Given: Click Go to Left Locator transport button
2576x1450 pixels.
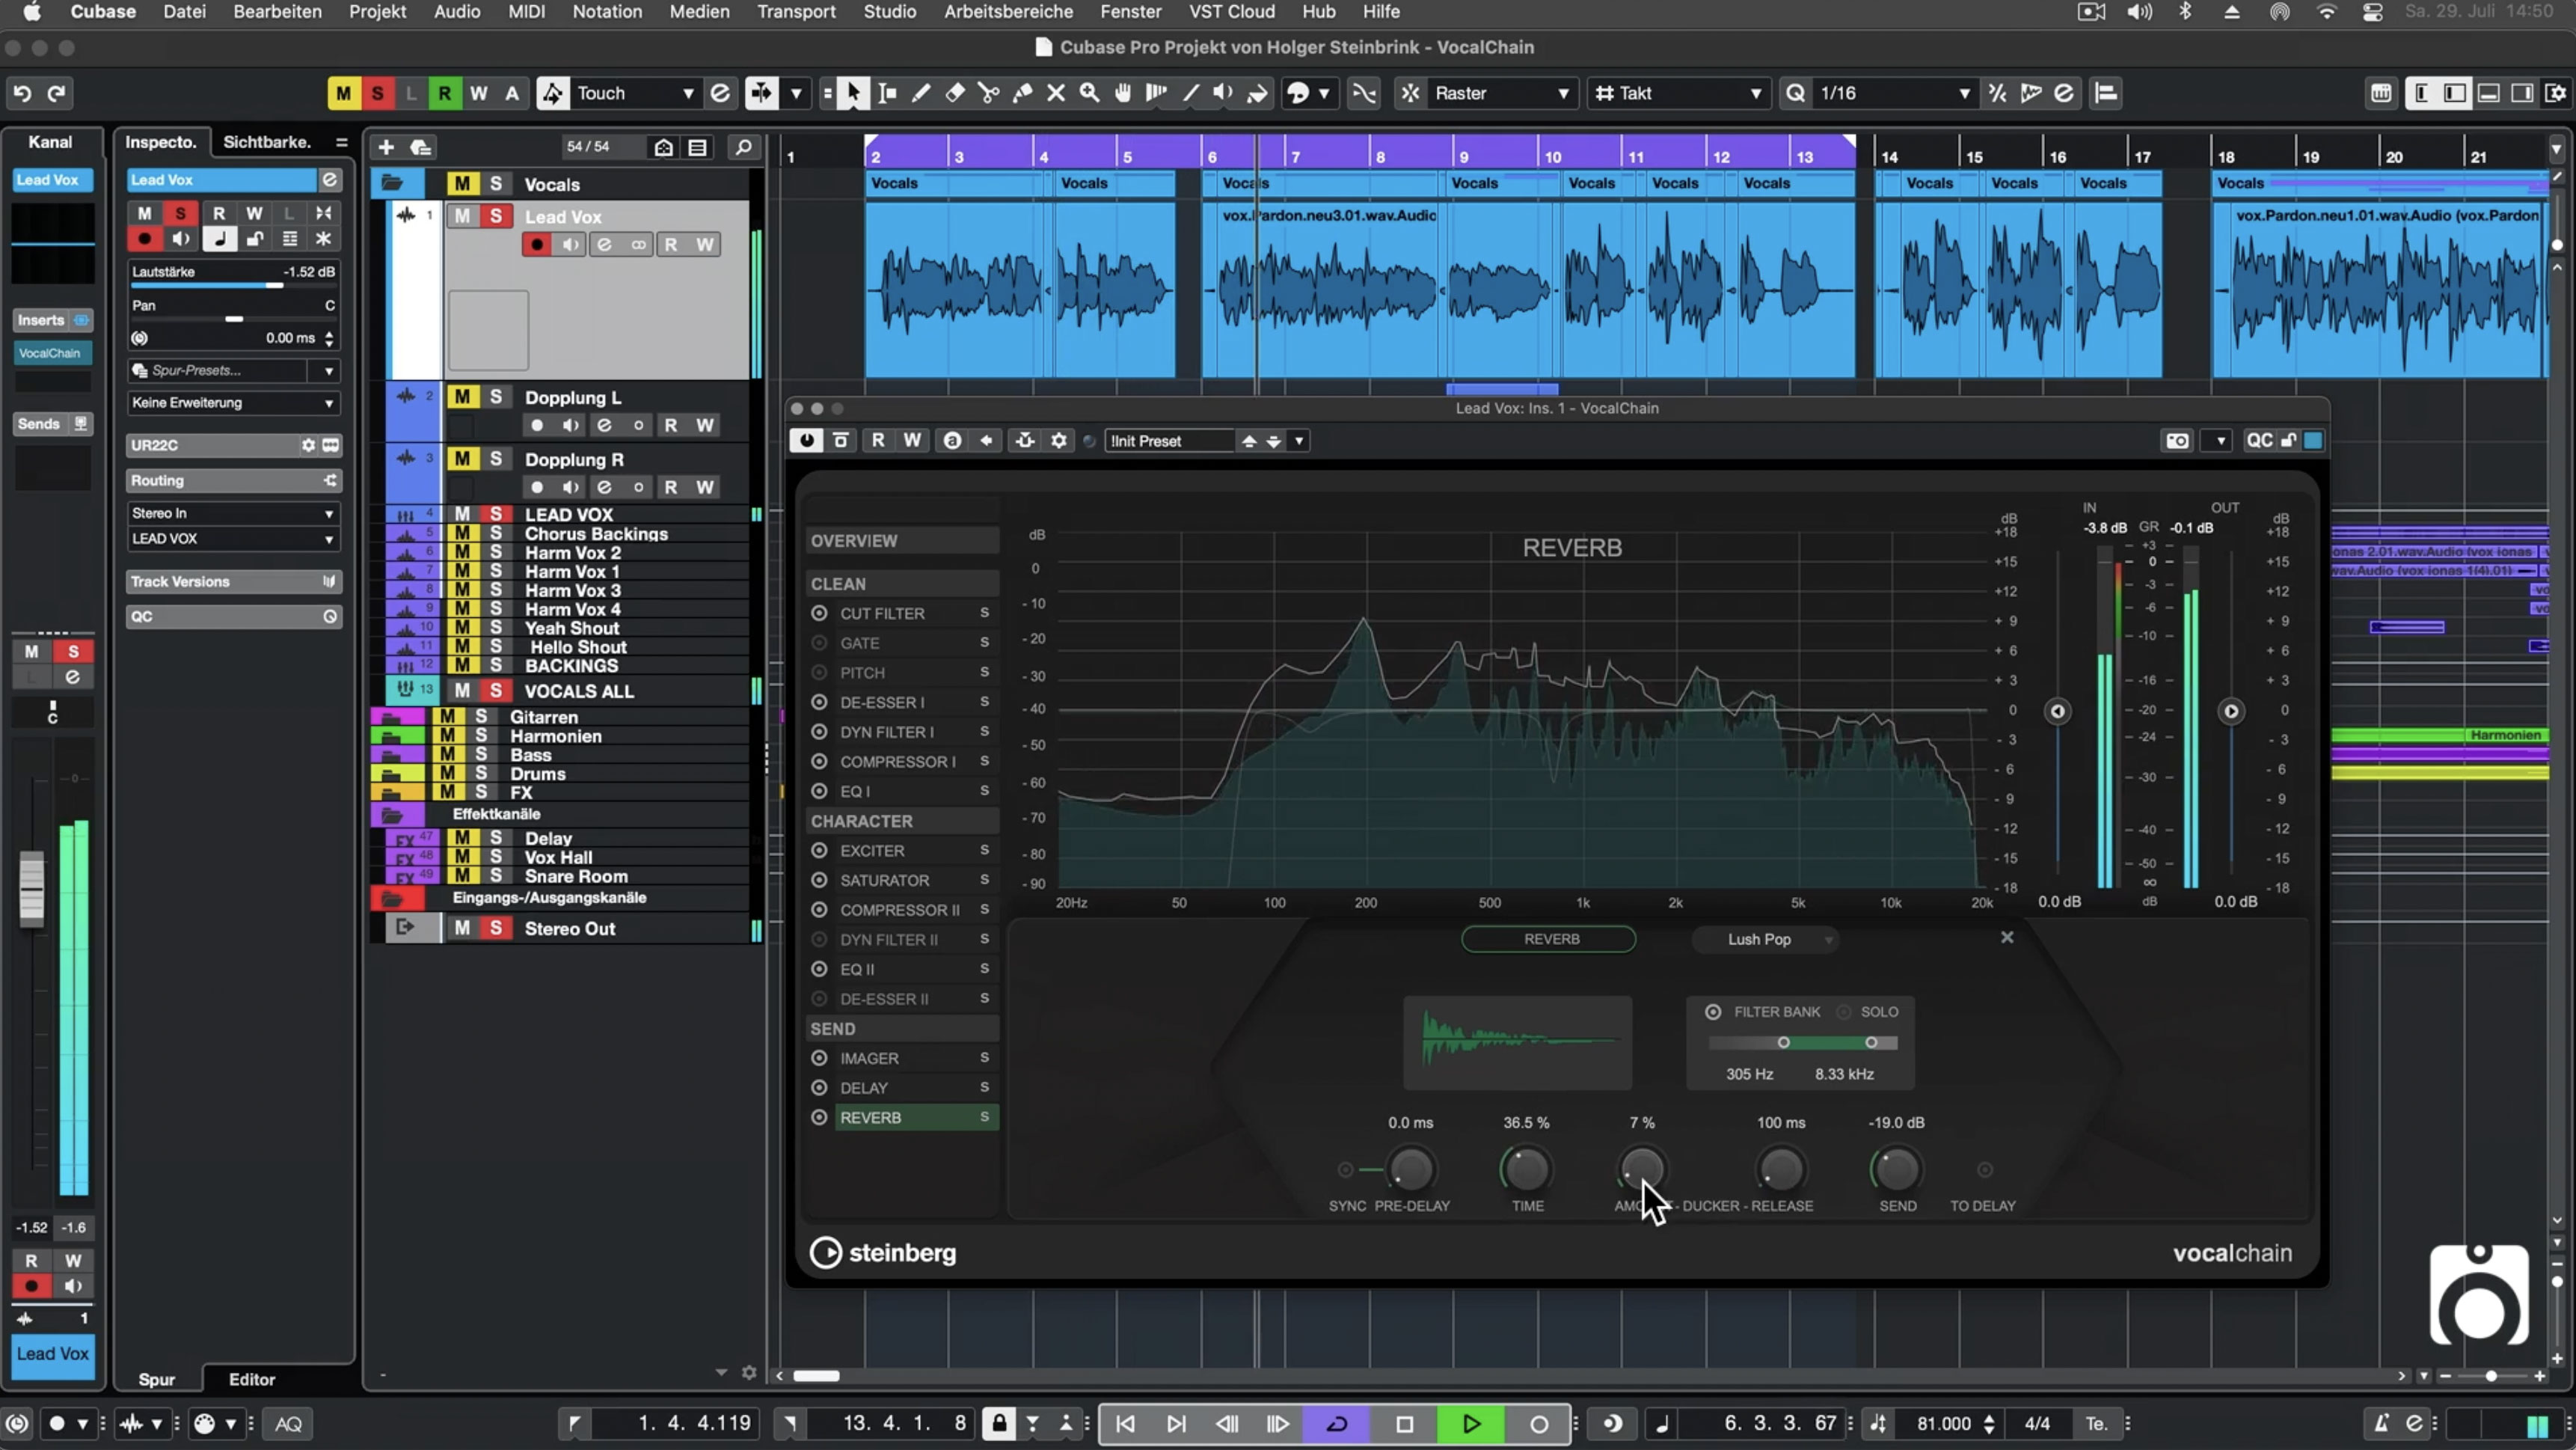Looking at the screenshot, I should tap(1125, 1423).
